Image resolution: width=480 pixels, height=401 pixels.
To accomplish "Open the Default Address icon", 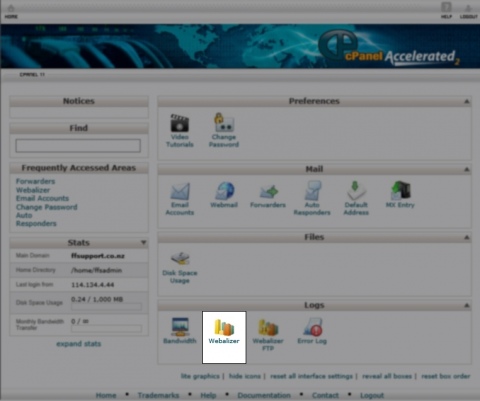I will coord(356,199).
